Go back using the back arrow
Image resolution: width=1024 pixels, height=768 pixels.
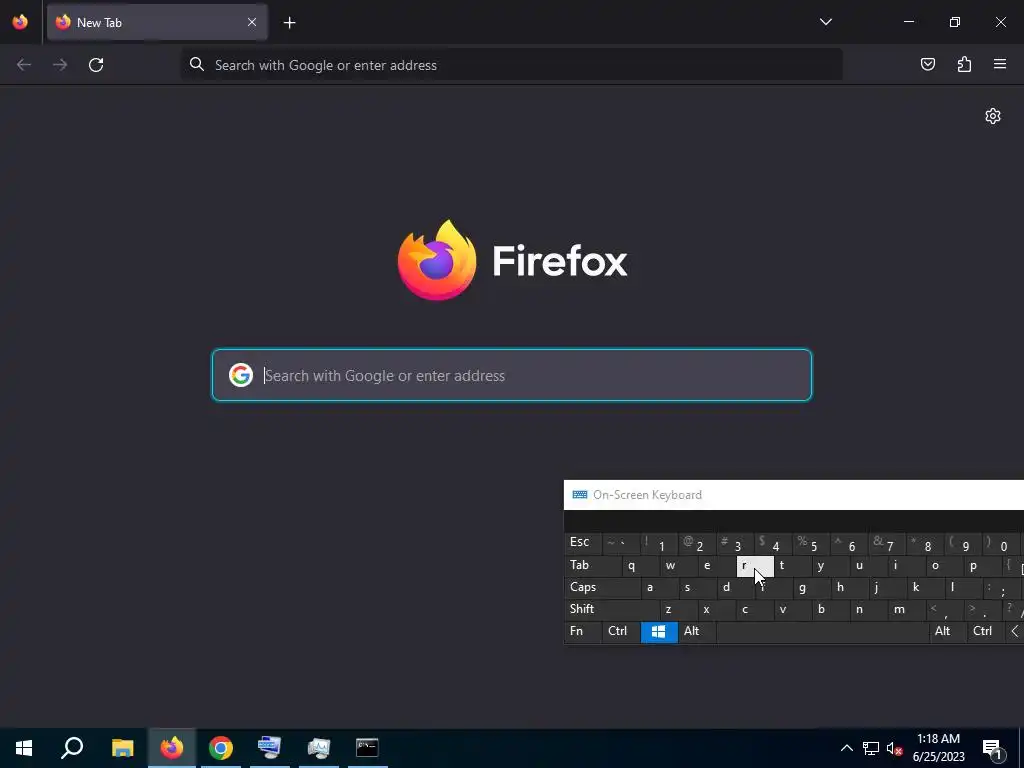(x=24, y=65)
